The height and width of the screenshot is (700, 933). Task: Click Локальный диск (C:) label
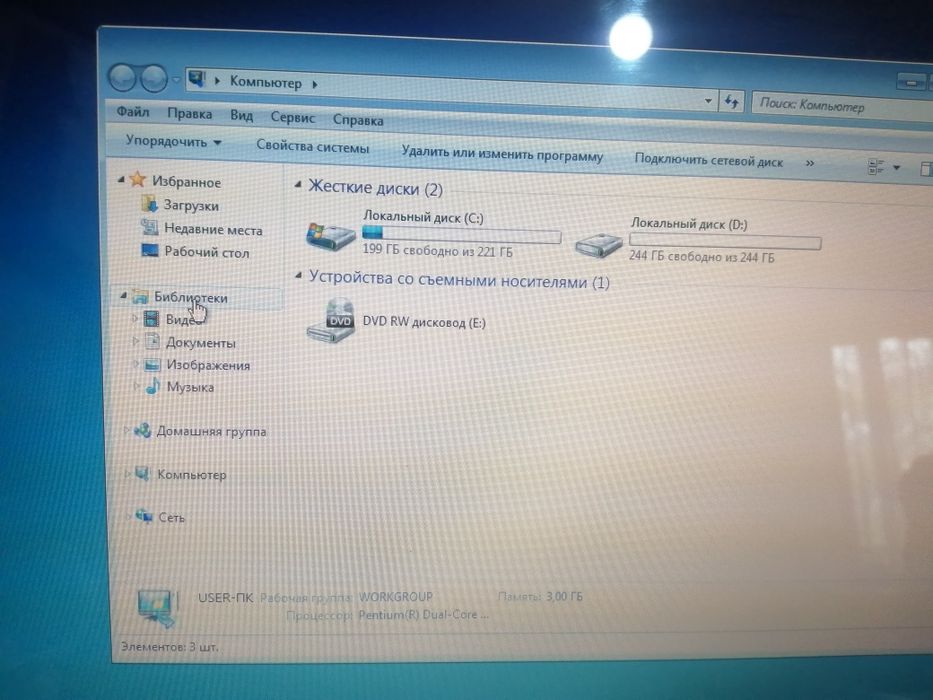pos(423,217)
